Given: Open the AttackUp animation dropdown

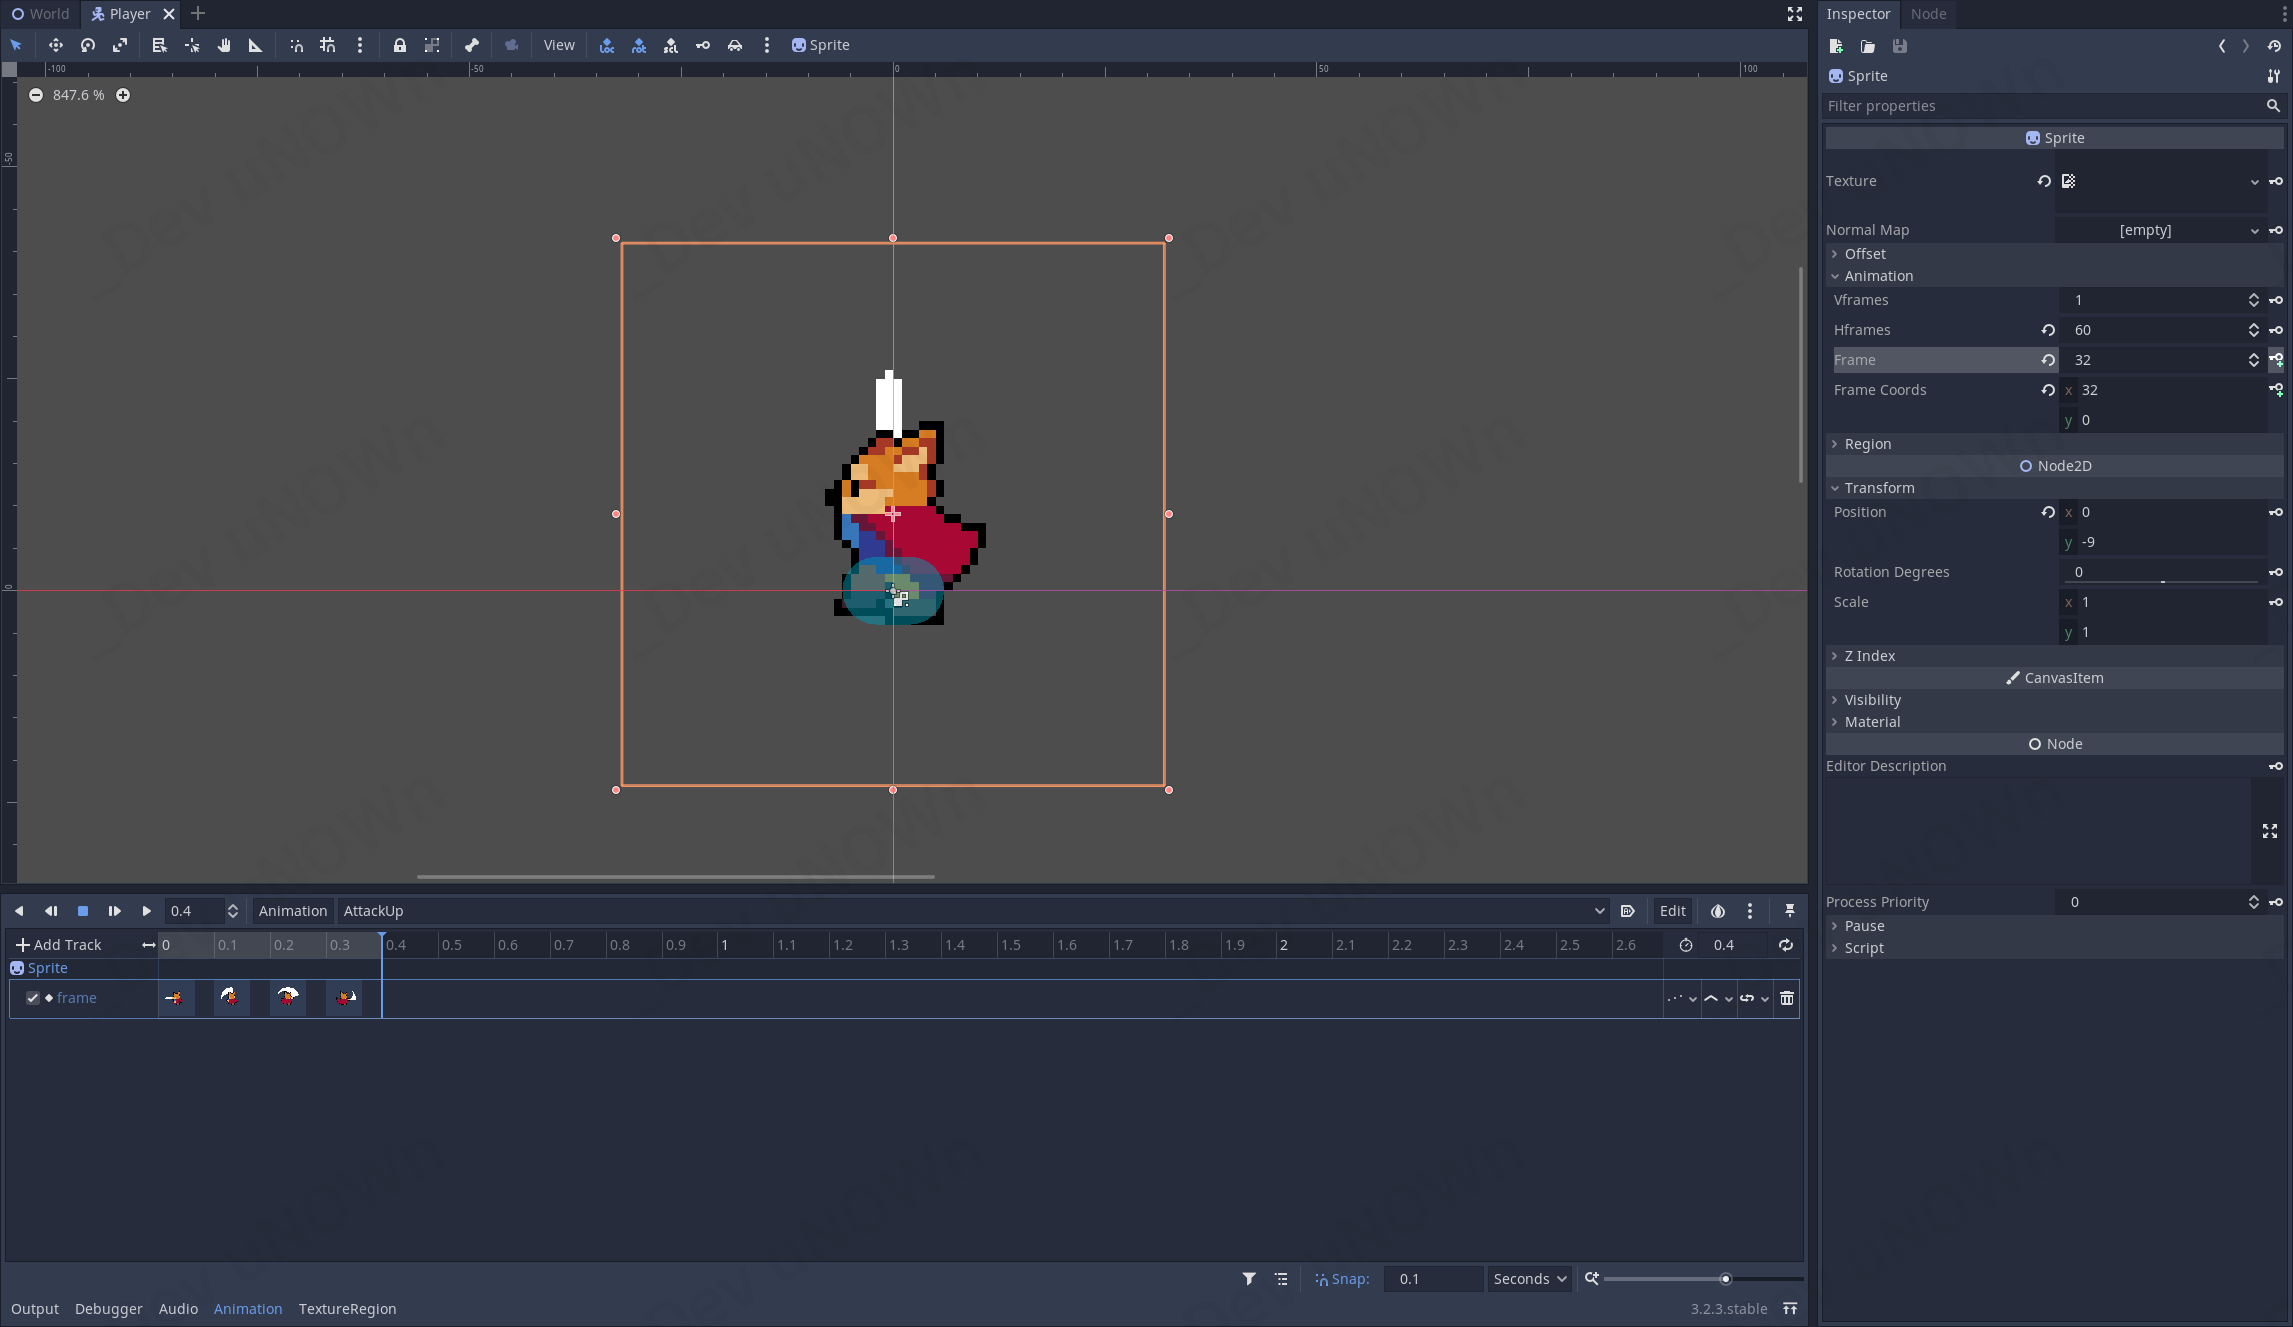Looking at the screenshot, I should (972, 911).
